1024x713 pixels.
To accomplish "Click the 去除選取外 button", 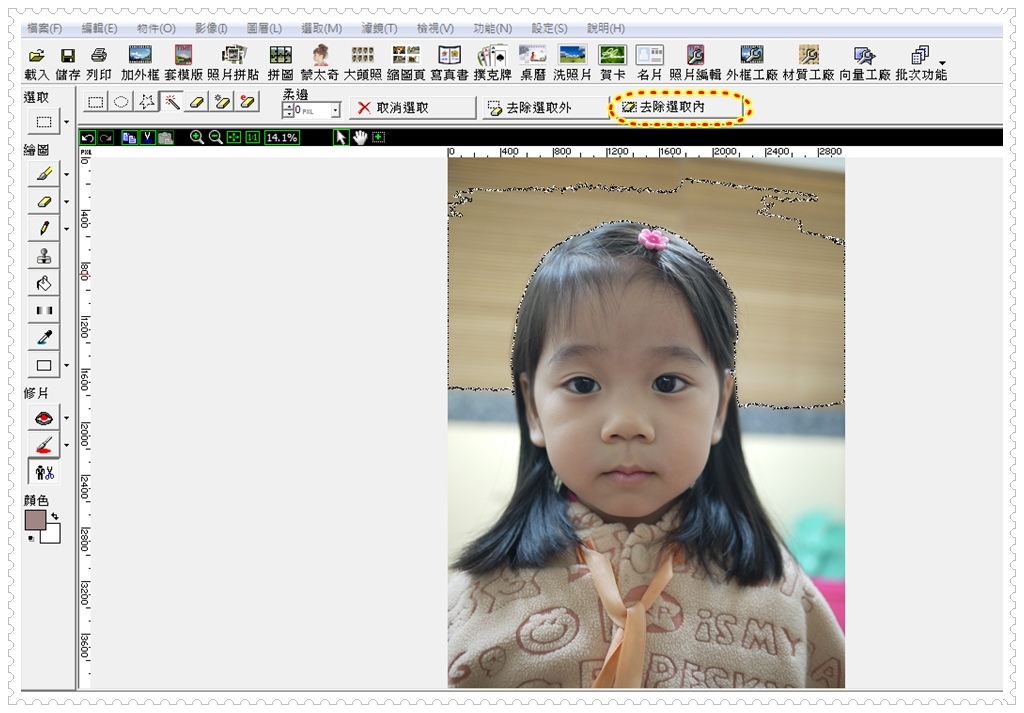I will pyautogui.click(x=545, y=108).
